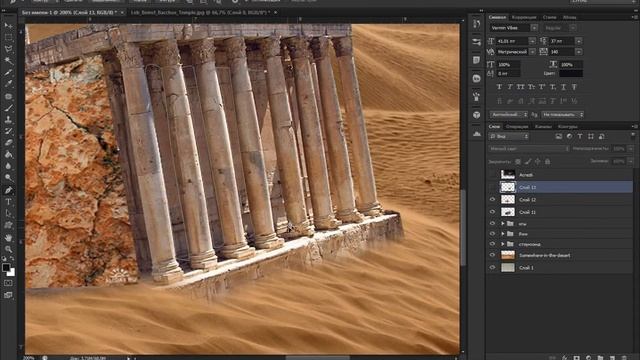Toggle faux bold text style

coord(499,87)
